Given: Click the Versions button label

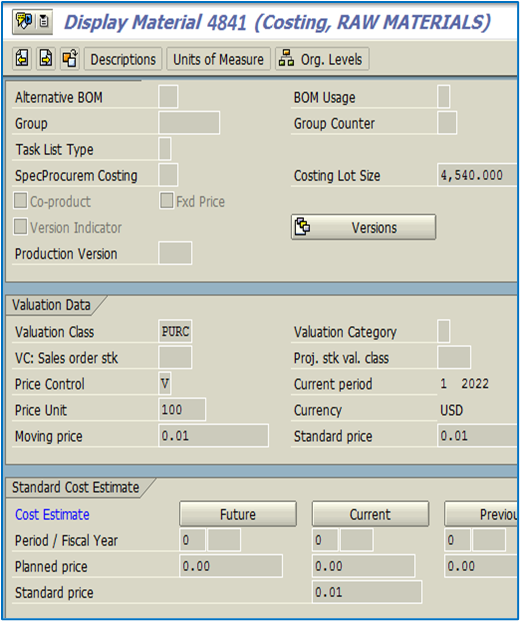Looking at the screenshot, I should [x=374, y=228].
